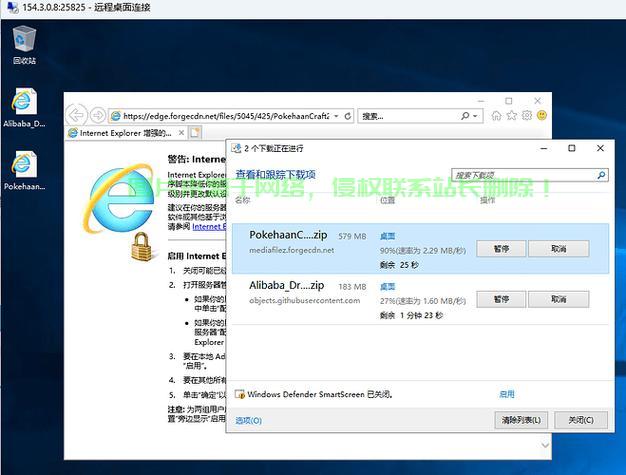Cancel the Alibaba_Dr....zip download
626x475 pixels.
tap(559, 299)
